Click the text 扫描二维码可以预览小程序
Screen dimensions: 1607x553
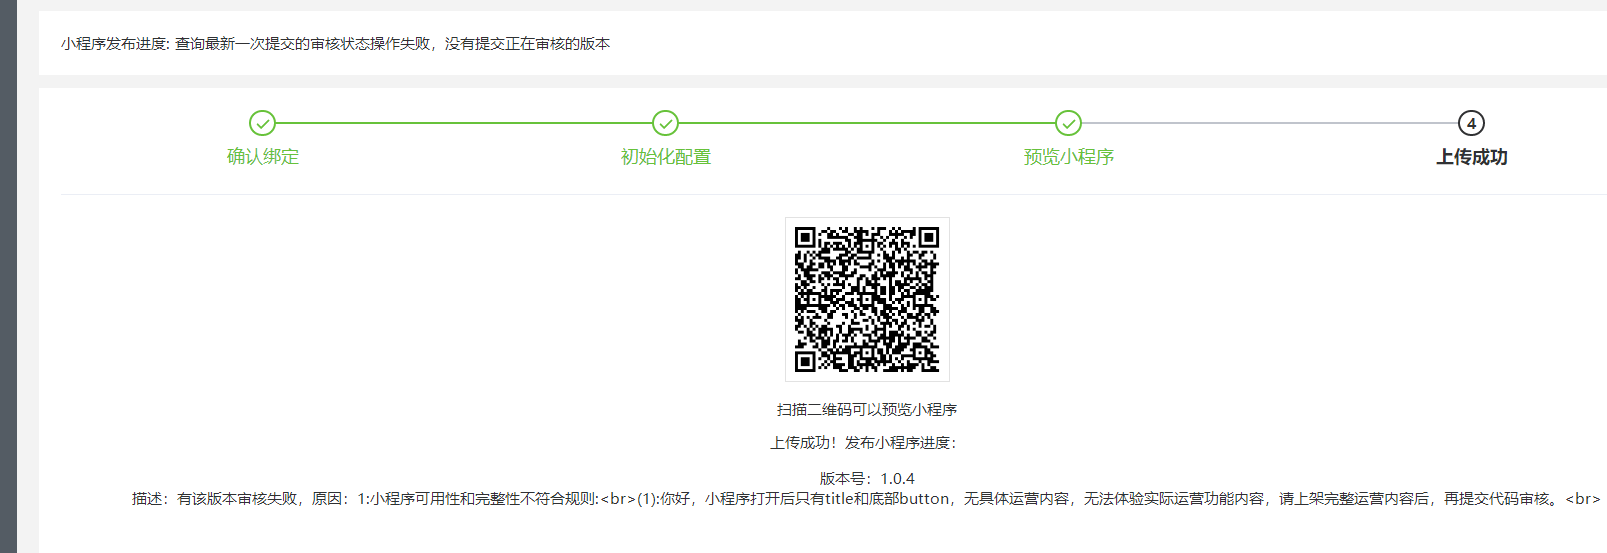(x=867, y=410)
